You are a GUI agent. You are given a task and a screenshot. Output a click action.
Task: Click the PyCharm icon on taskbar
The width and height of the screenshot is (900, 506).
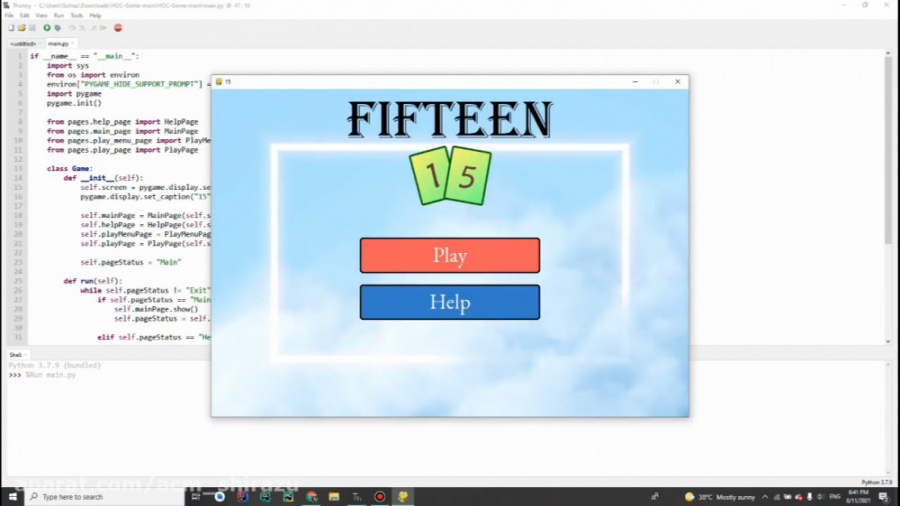coord(288,497)
